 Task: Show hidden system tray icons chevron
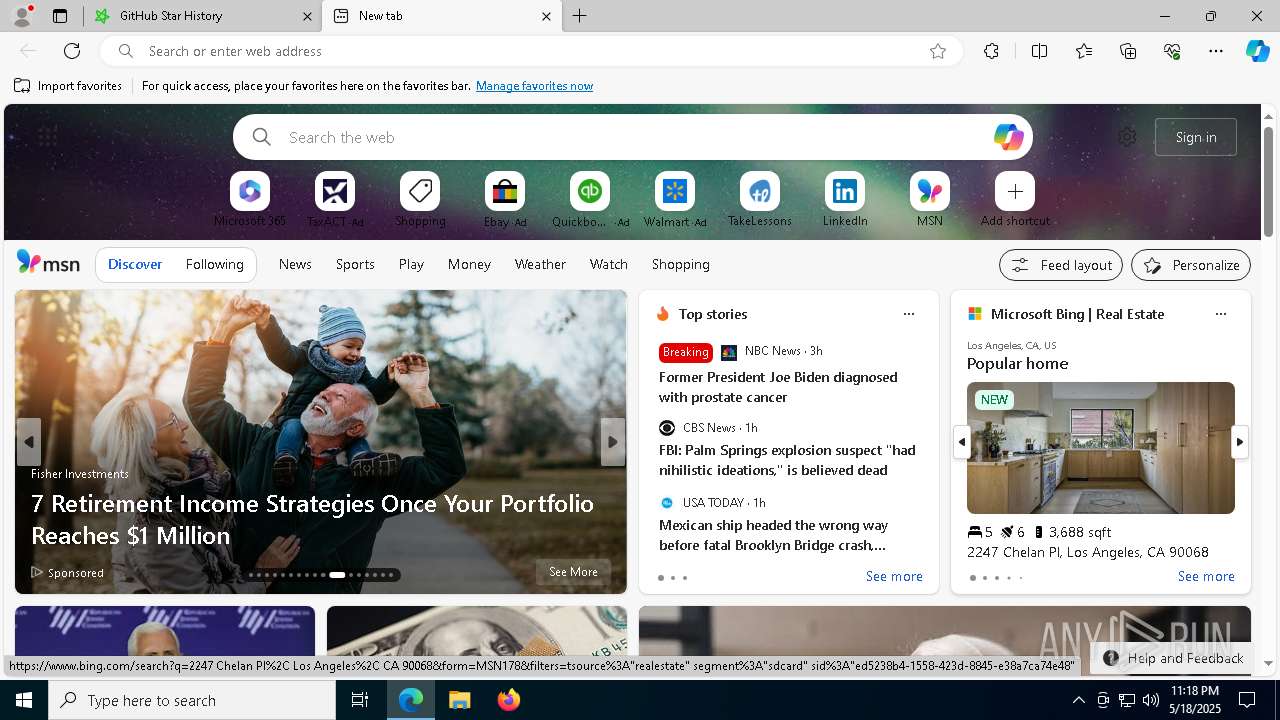point(1078,700)
